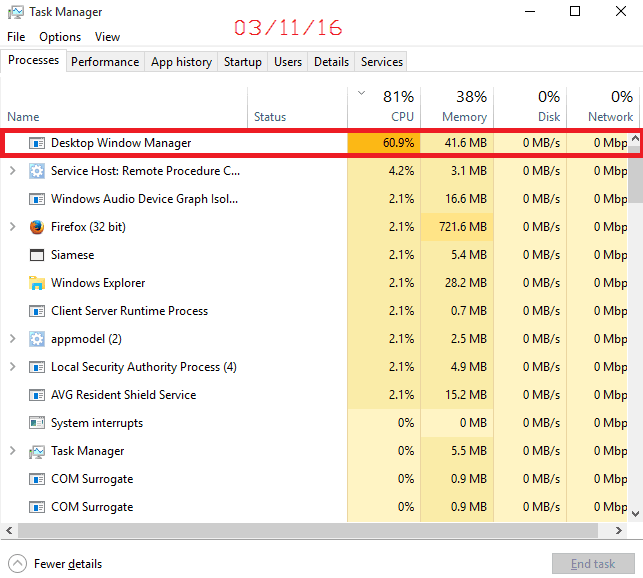
Task: Select the Desktop Window Manager row name
Action: [x=121, y=143]
